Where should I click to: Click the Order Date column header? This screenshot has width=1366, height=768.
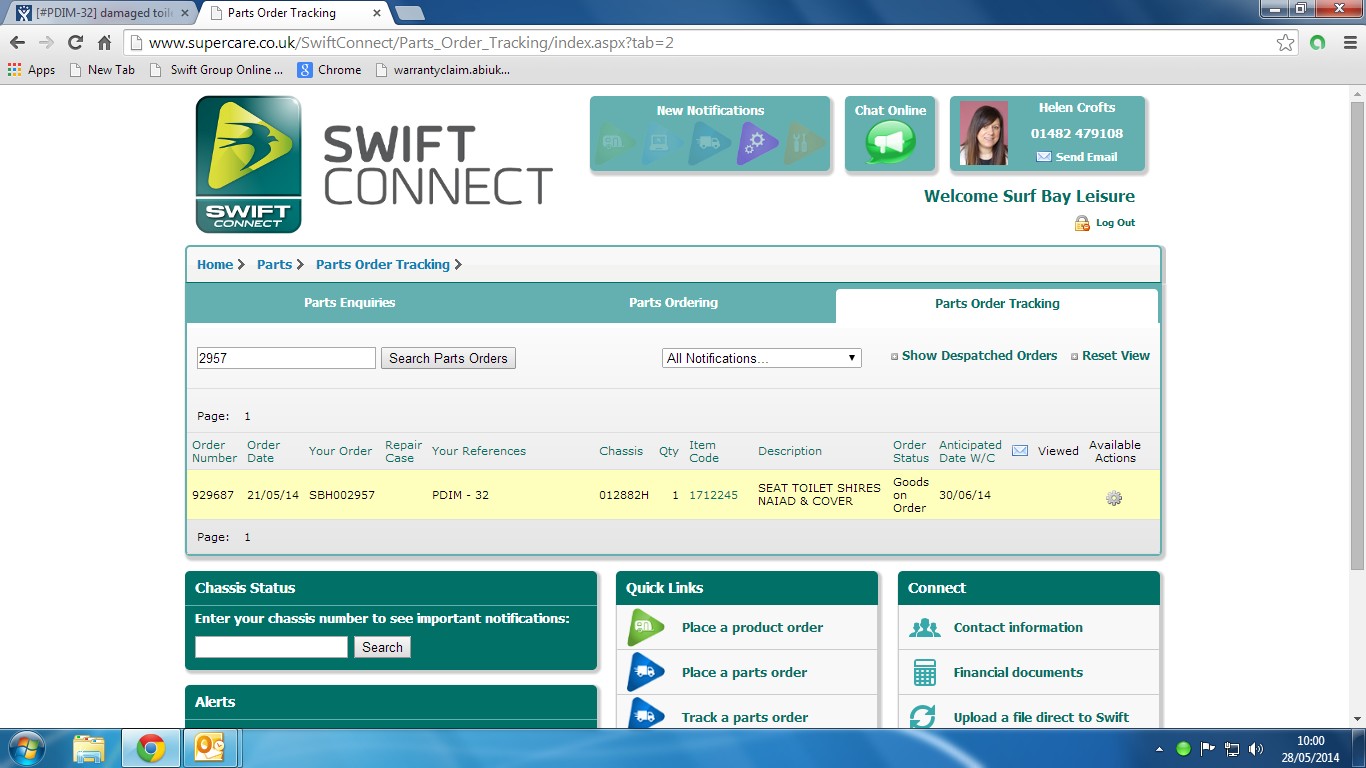pos(264,451)
